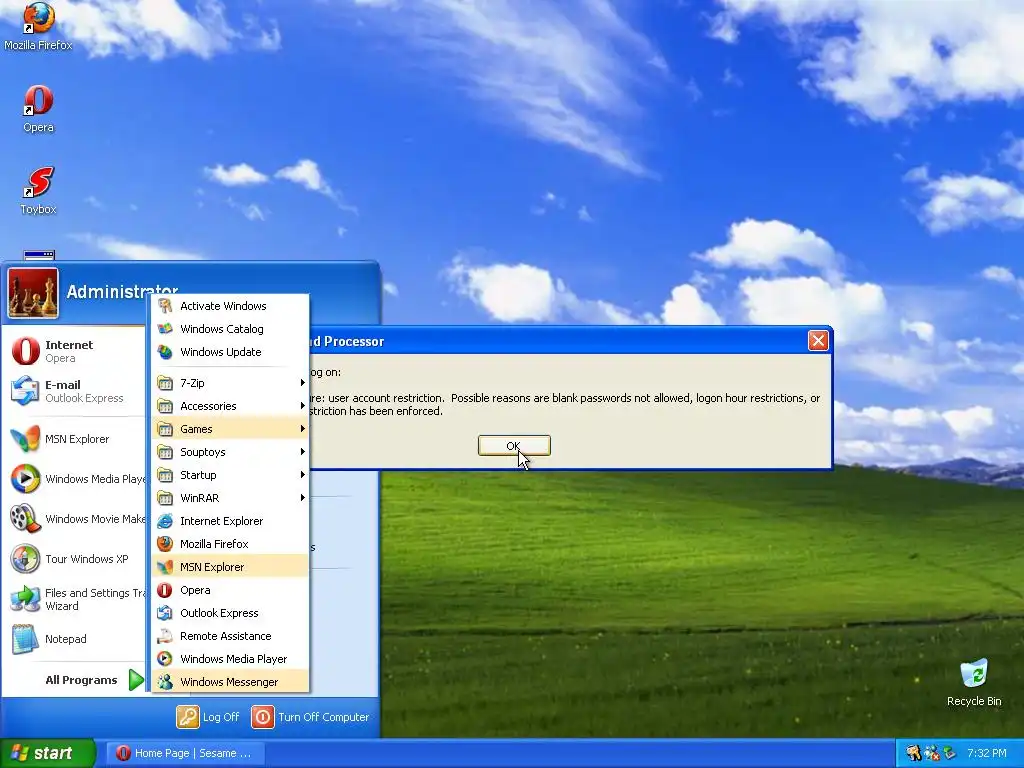This screenshot has width=1024, height=768.
Task: Expand the Souptoys submenu arrow
Action: [x=302, y=451]
